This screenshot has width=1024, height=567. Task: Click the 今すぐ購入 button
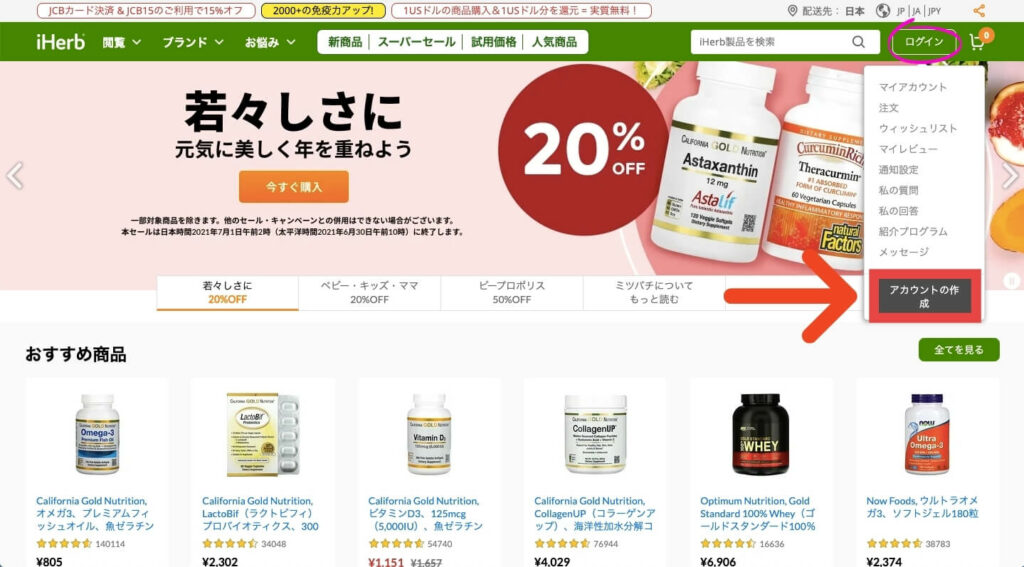(293, 187)
